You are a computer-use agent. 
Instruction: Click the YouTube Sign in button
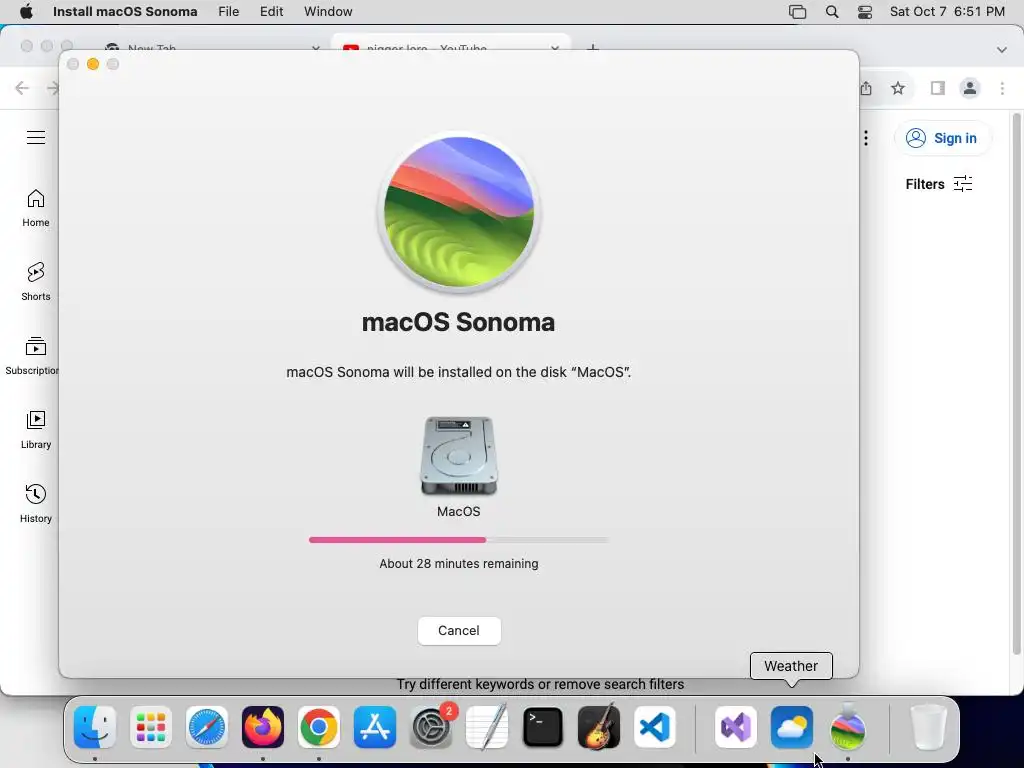[x=941, y=138]
